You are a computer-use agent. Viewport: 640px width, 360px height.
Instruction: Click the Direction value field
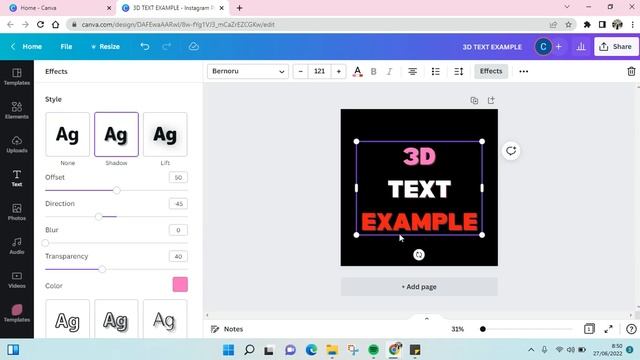tap(178, 204)
